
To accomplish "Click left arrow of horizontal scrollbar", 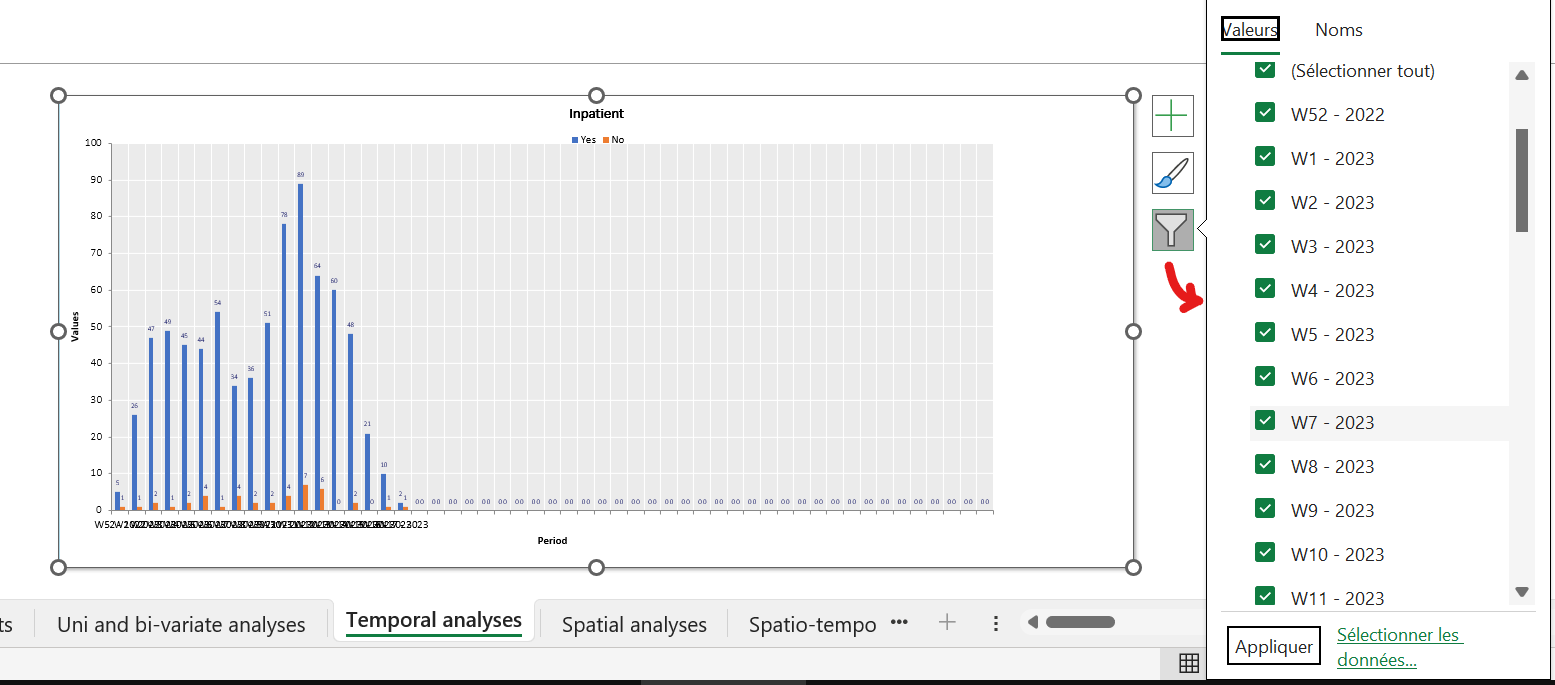I will (x=1033, y=622).
